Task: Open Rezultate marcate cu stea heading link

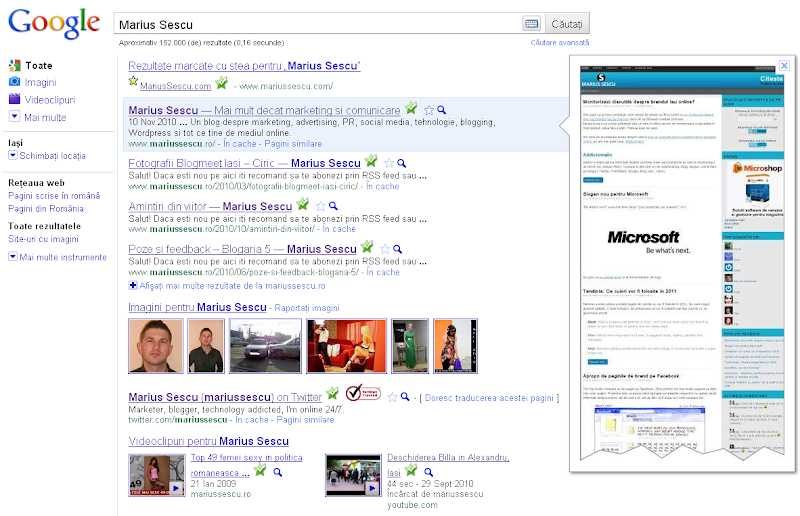Action: pos(244,66)
